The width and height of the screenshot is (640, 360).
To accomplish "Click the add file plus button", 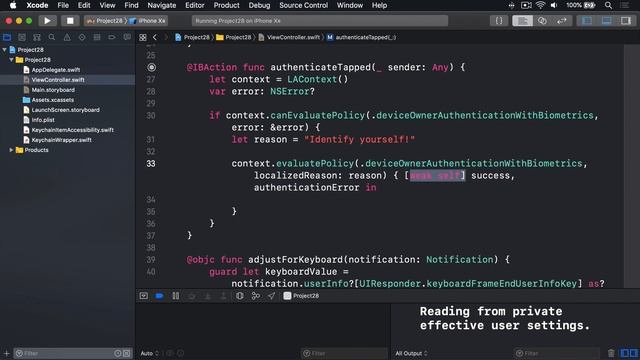I will (7, 353).
